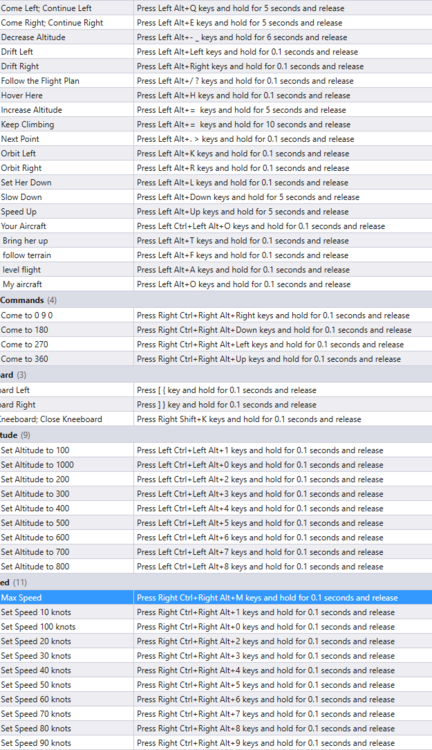Screen dimensions: 432x750
Task: Click the 'Right Ctrl+Right Alt+M' action cell
Action: pos(283,597)
